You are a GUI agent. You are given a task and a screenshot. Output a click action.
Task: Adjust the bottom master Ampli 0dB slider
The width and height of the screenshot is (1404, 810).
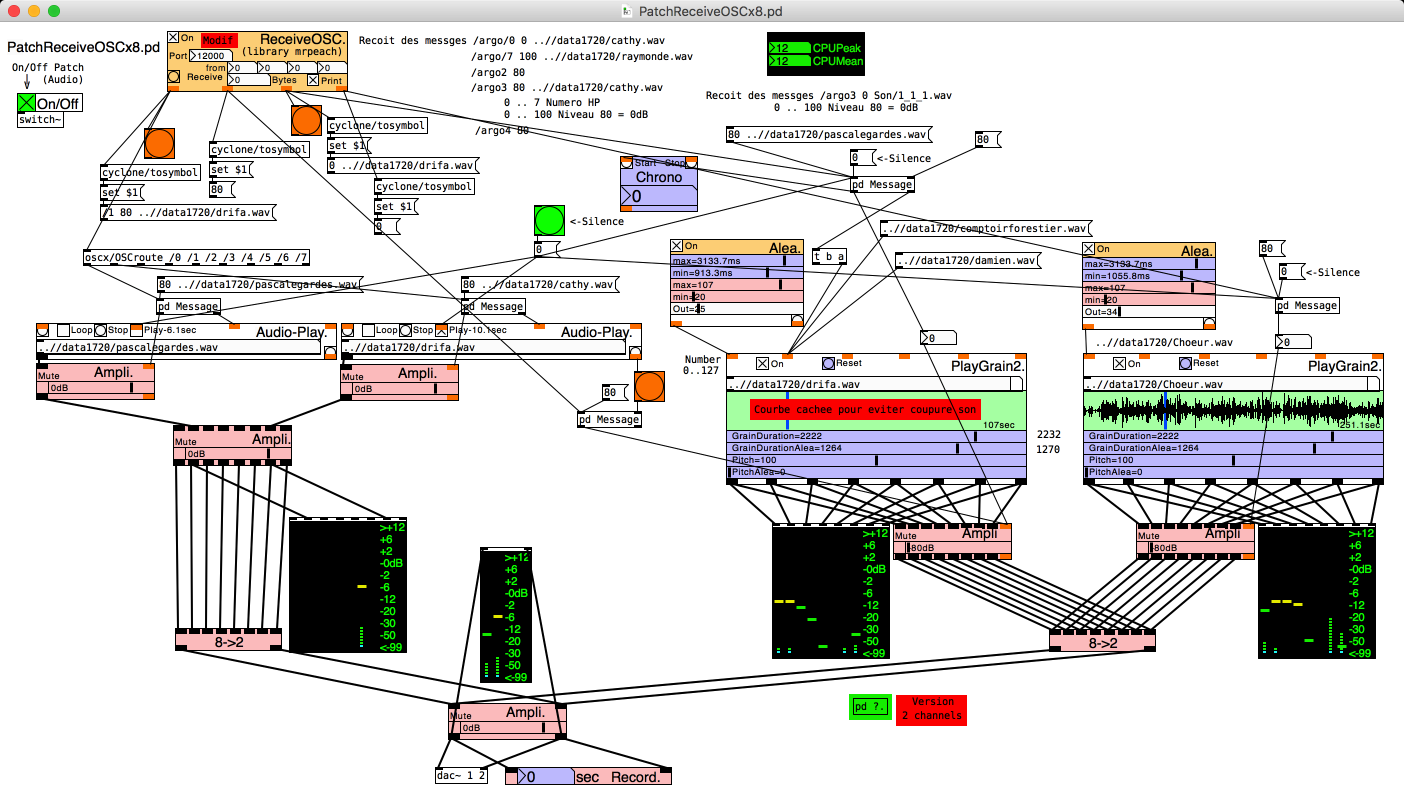pos(512,728)
